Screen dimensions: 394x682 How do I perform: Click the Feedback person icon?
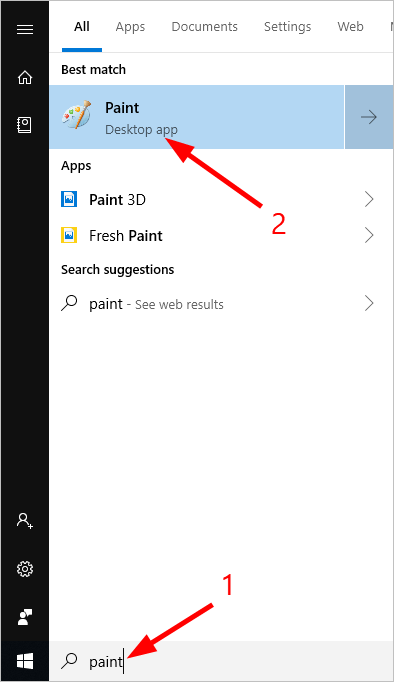pyautogui.click(x=25, y=617)
